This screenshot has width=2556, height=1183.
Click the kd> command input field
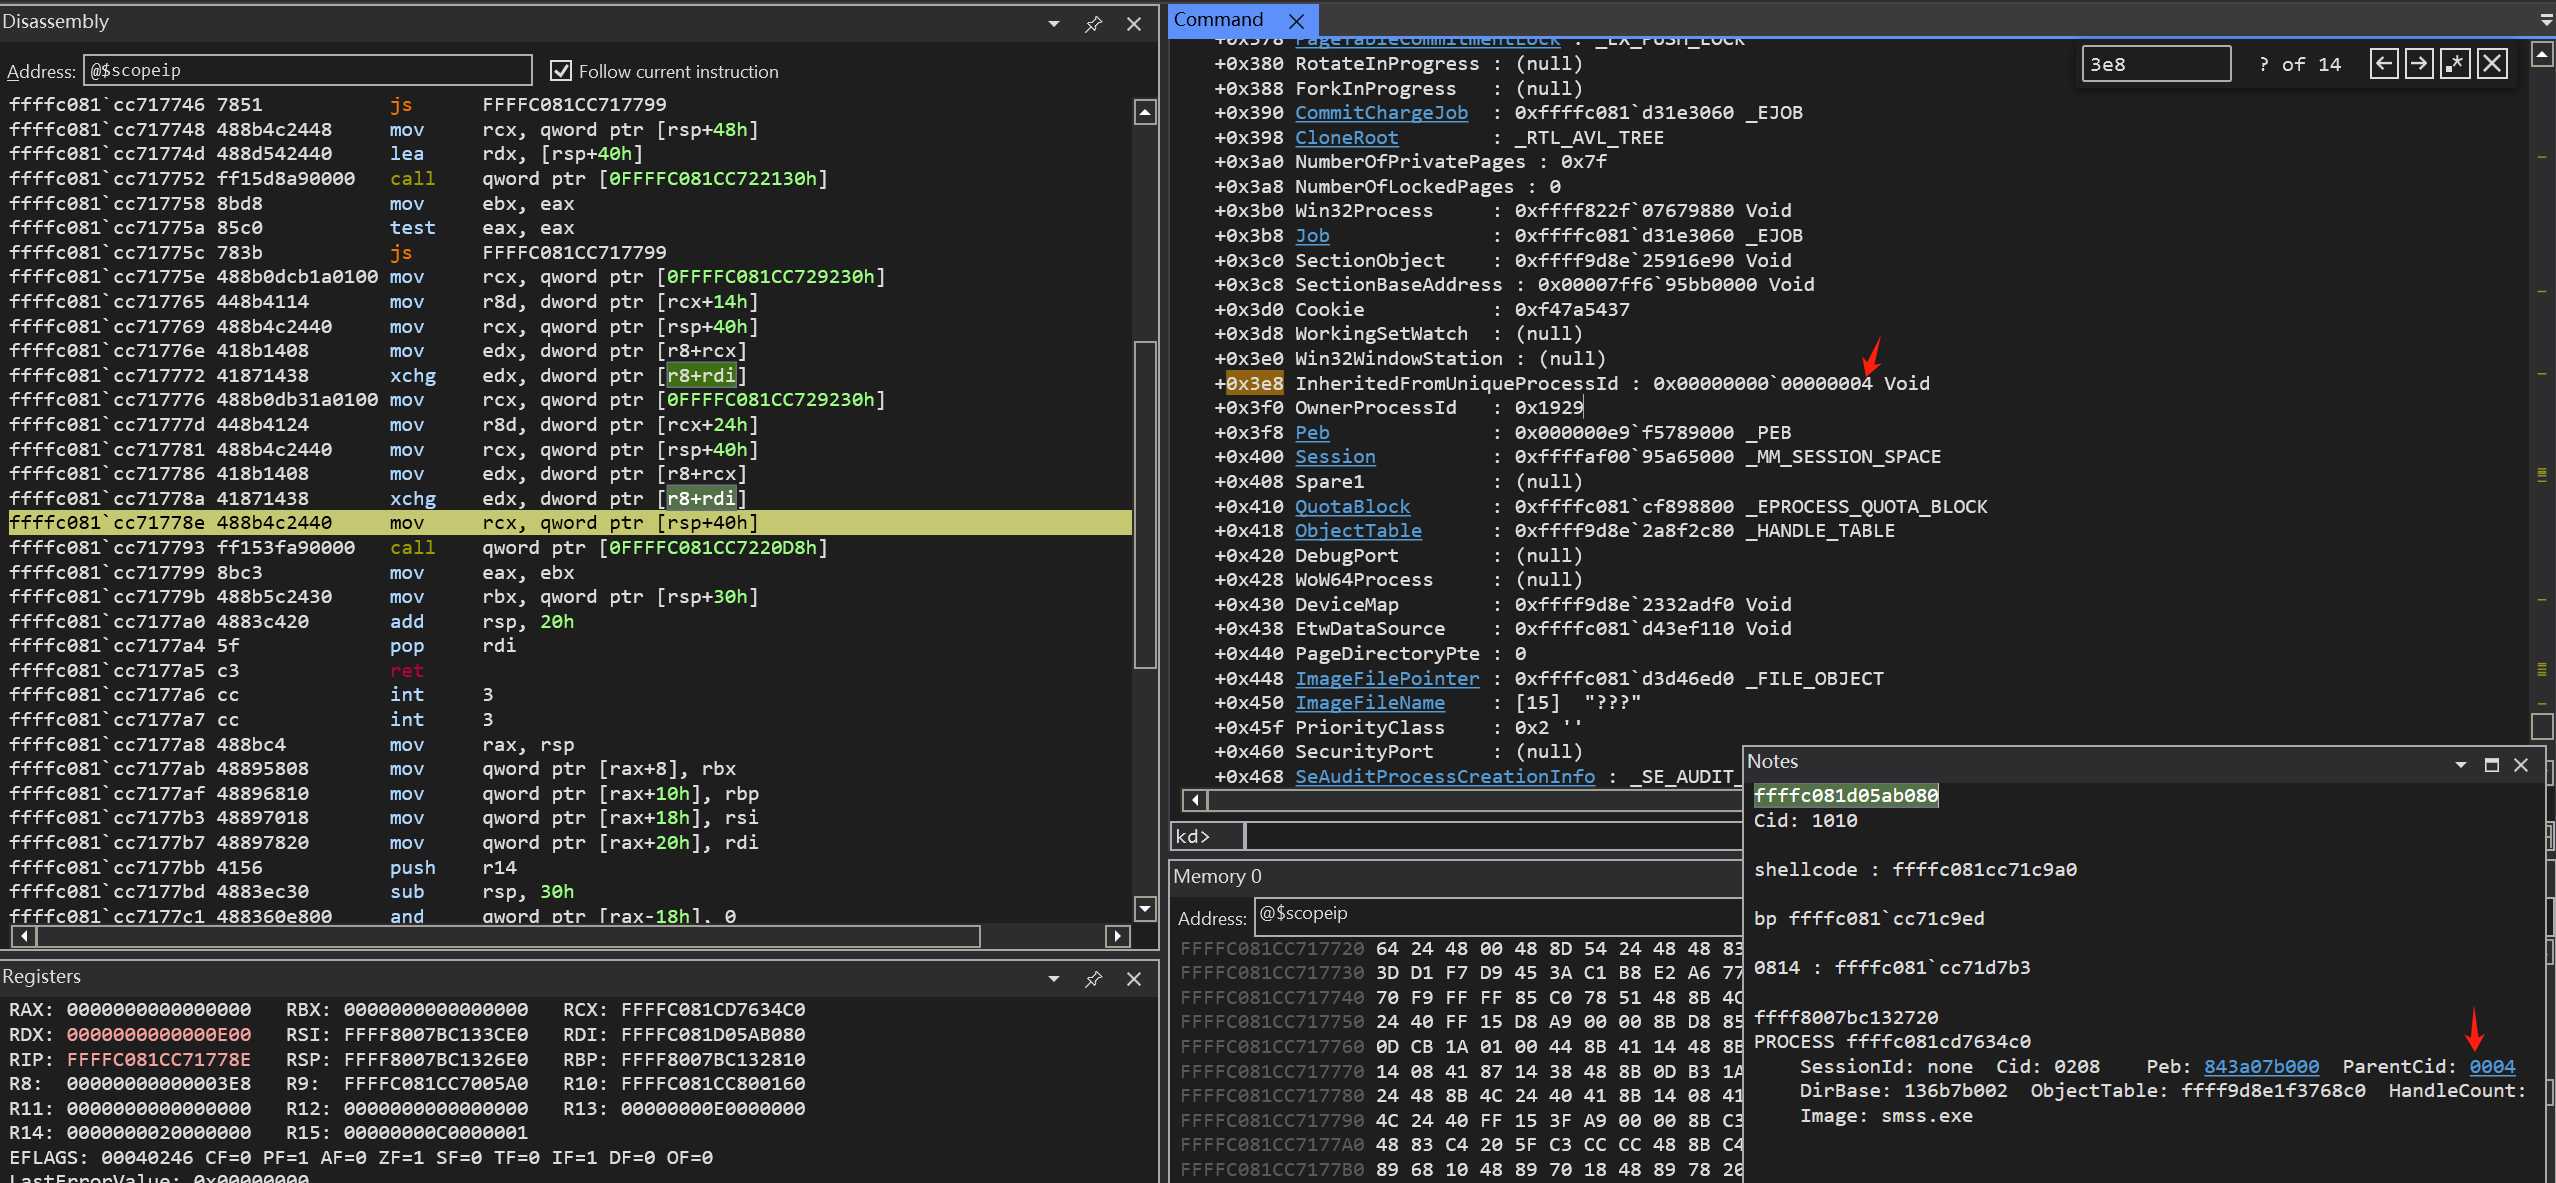coord(1493,836)
